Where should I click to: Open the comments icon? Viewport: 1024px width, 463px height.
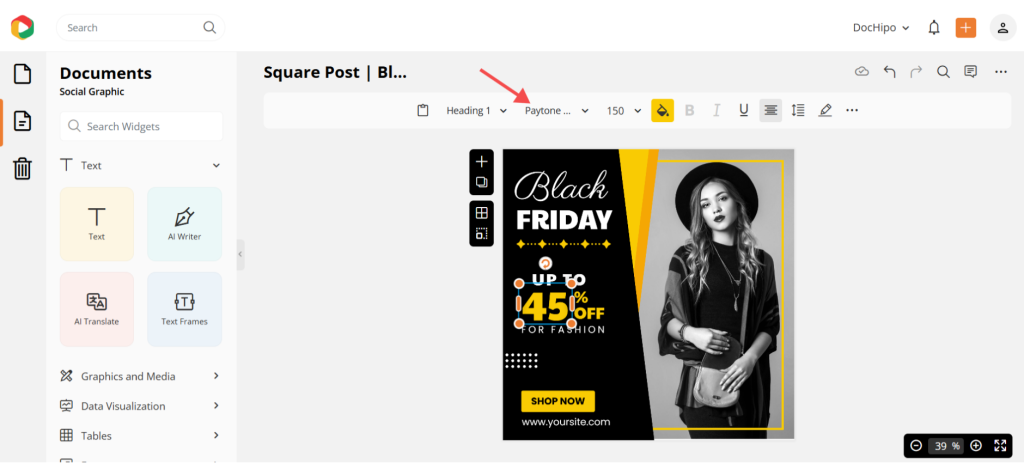(x=970, y=72)
